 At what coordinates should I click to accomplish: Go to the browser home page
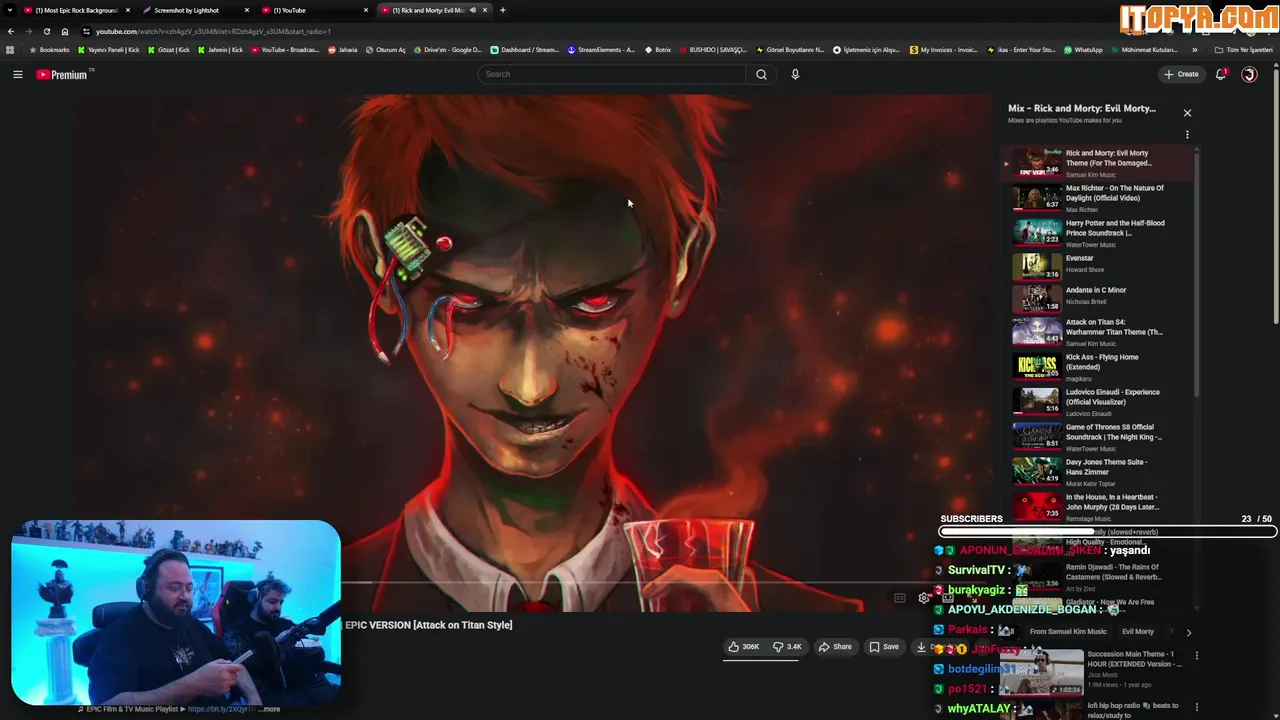click(x=65, y=31)
